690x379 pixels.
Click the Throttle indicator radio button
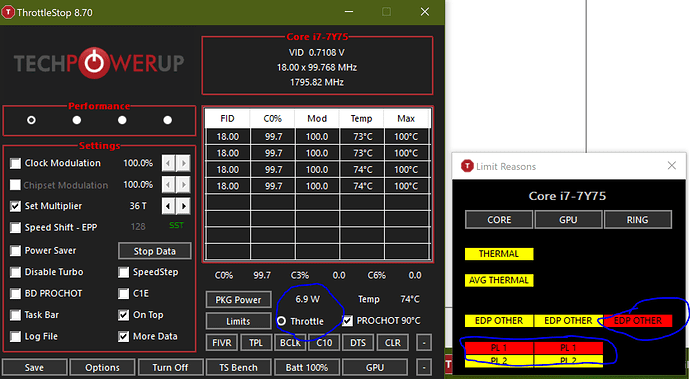(x=282, y=321)
